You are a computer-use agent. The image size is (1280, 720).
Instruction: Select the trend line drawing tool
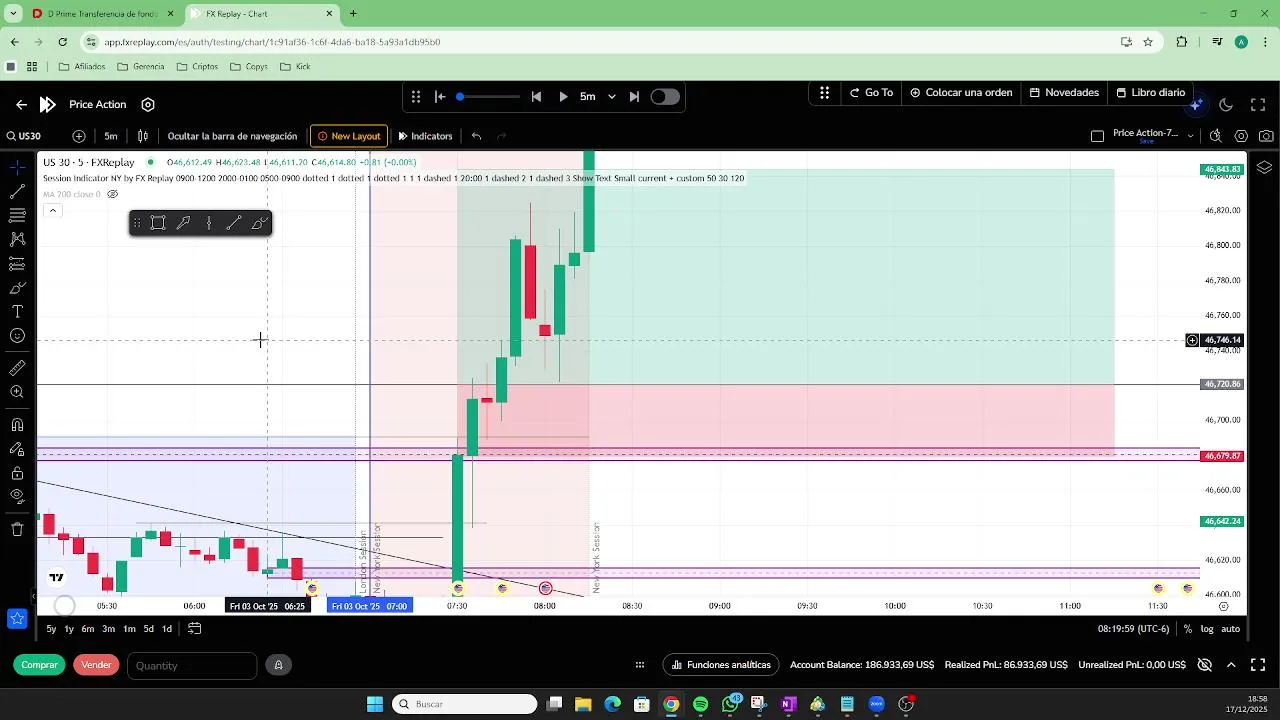click(x=17, y=191)
